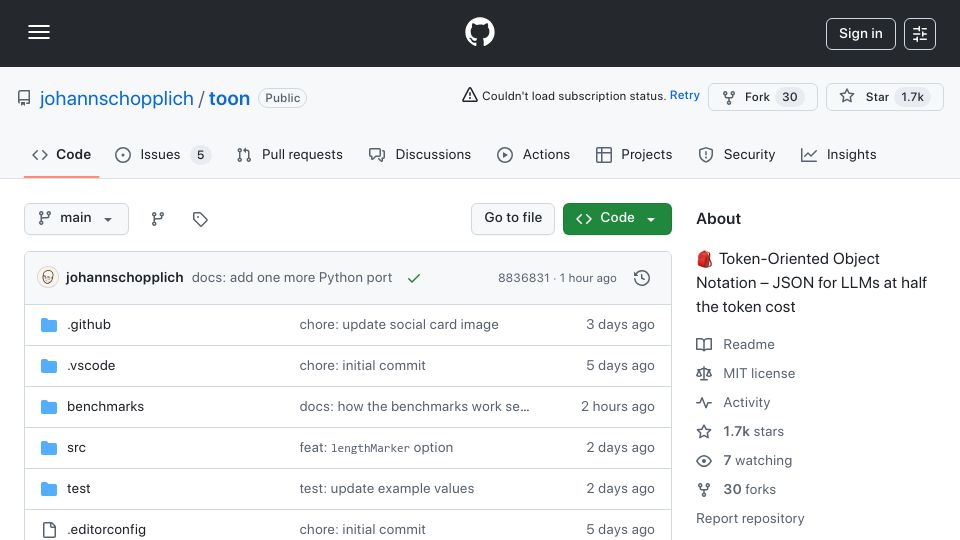Click the repository icon before owner name
Image resolution: width=960 pixels, height=540 pixels.
pyautogui.click(x=24, y=98)
